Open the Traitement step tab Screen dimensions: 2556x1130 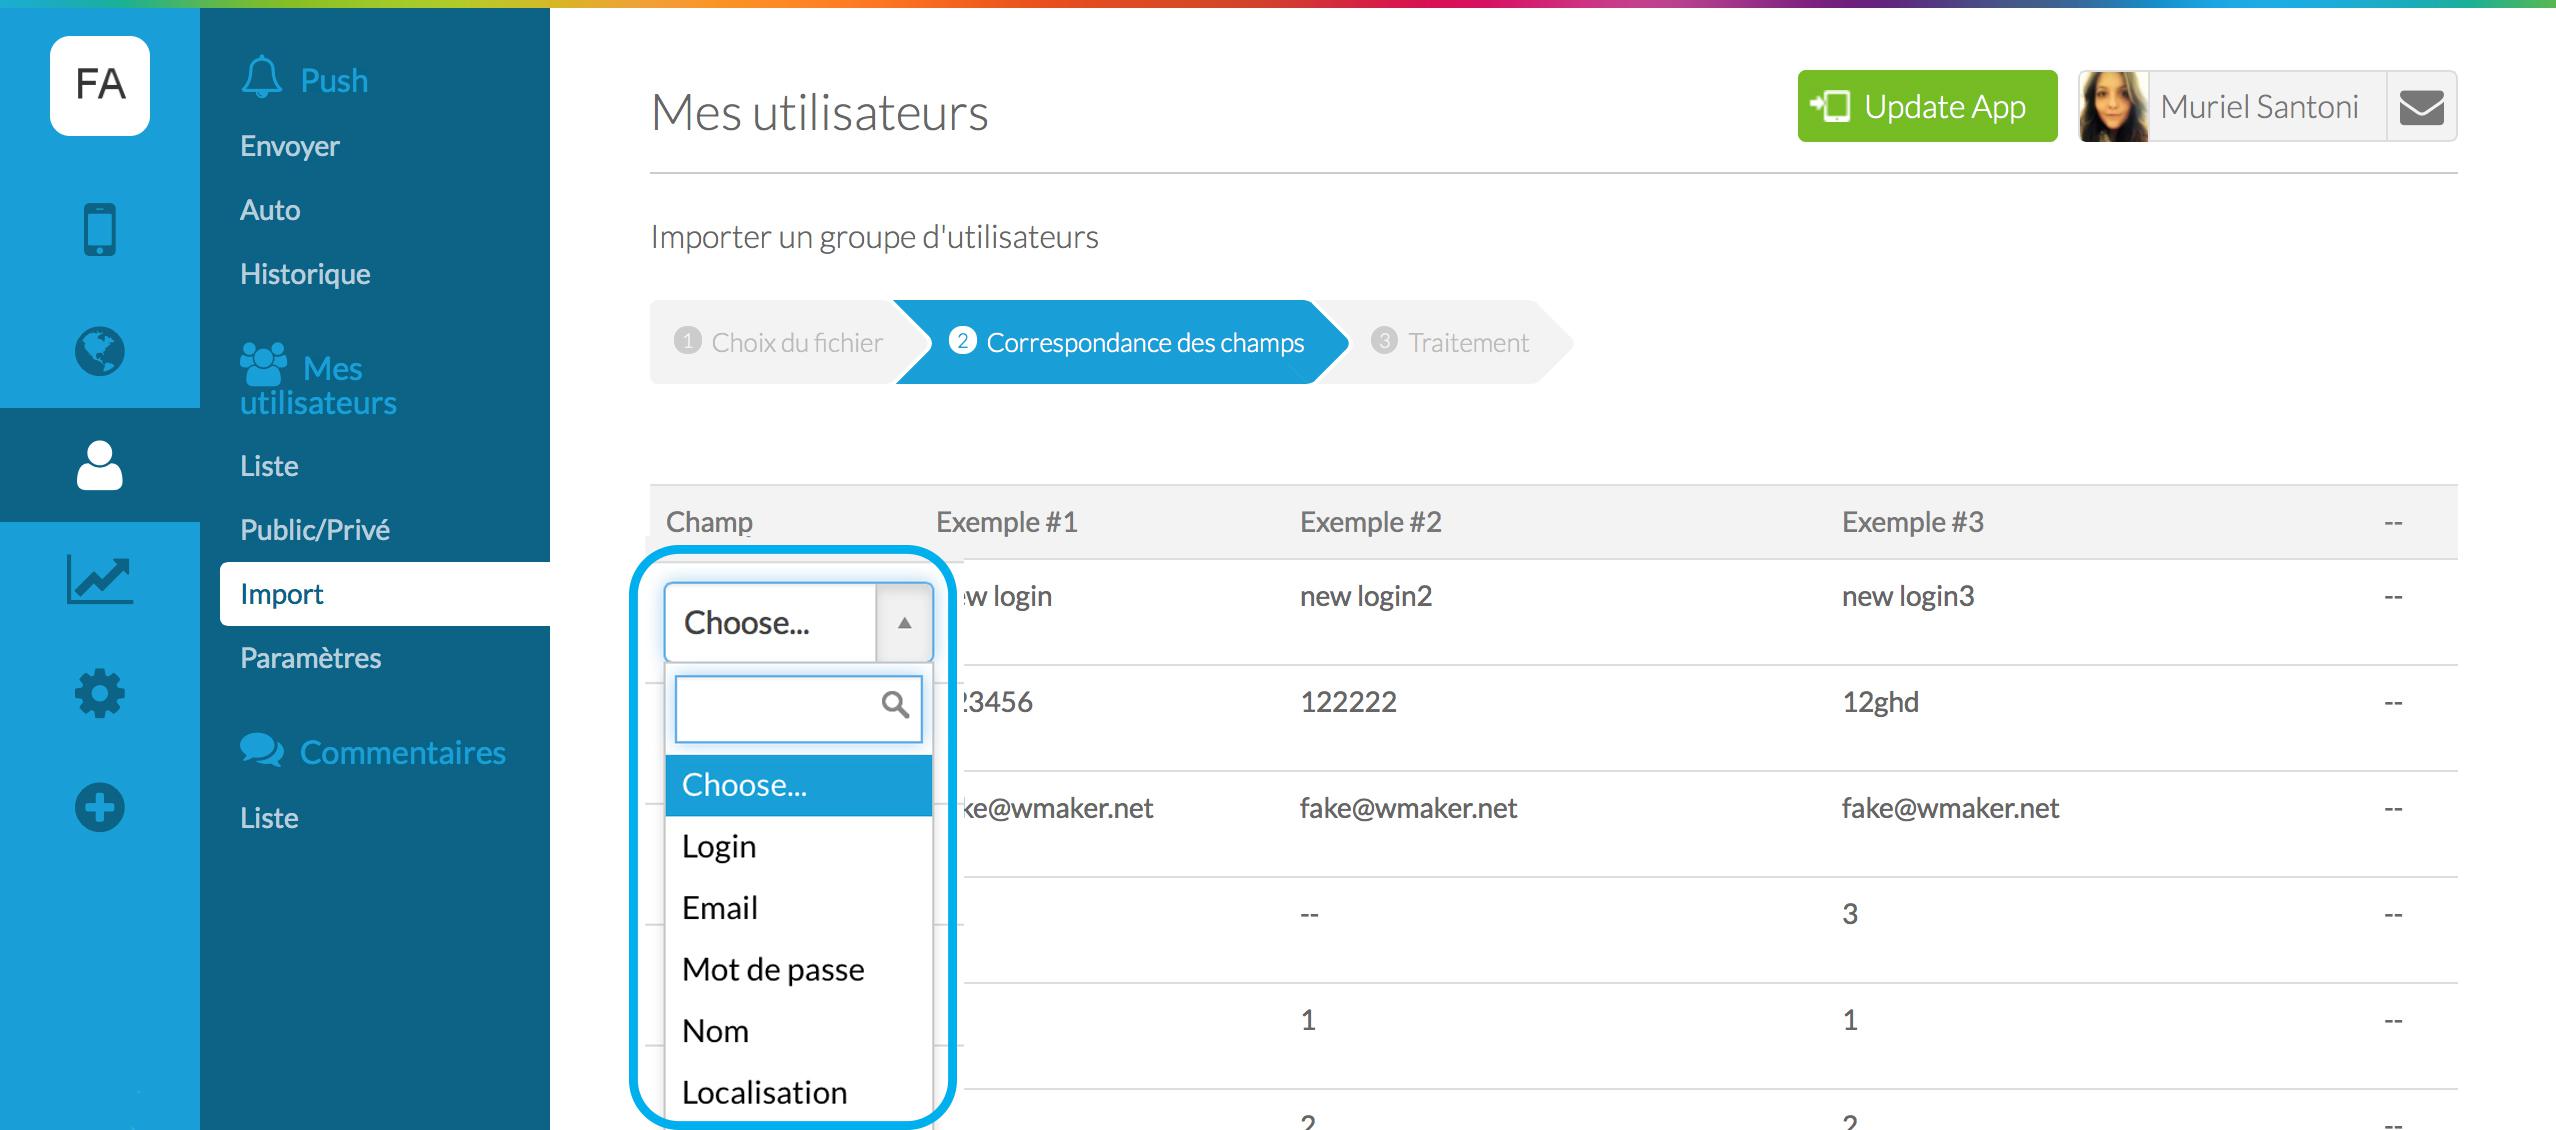1450,343
